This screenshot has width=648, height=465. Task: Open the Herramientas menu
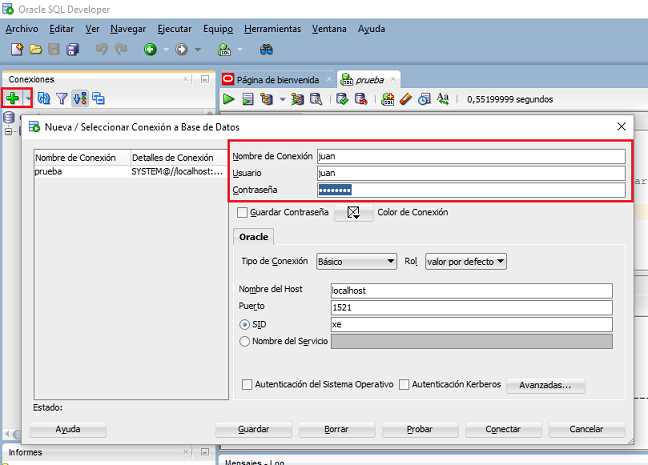[273, 29]
